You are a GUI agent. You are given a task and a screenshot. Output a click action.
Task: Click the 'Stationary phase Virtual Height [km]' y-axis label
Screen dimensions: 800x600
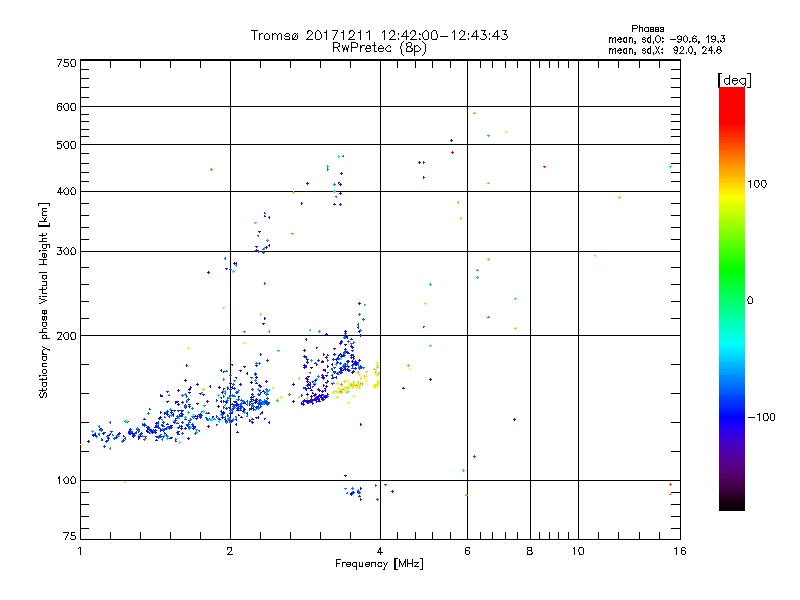pos(44,300)
